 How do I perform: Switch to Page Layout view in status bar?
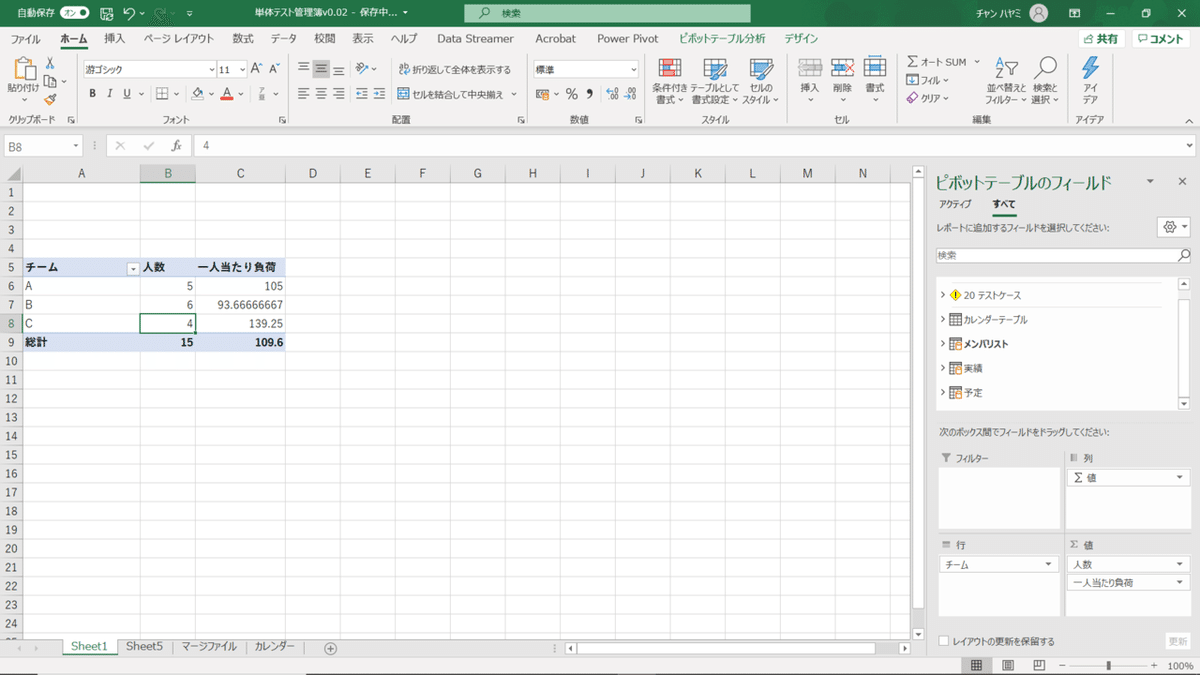click(x=1008, y=665)
